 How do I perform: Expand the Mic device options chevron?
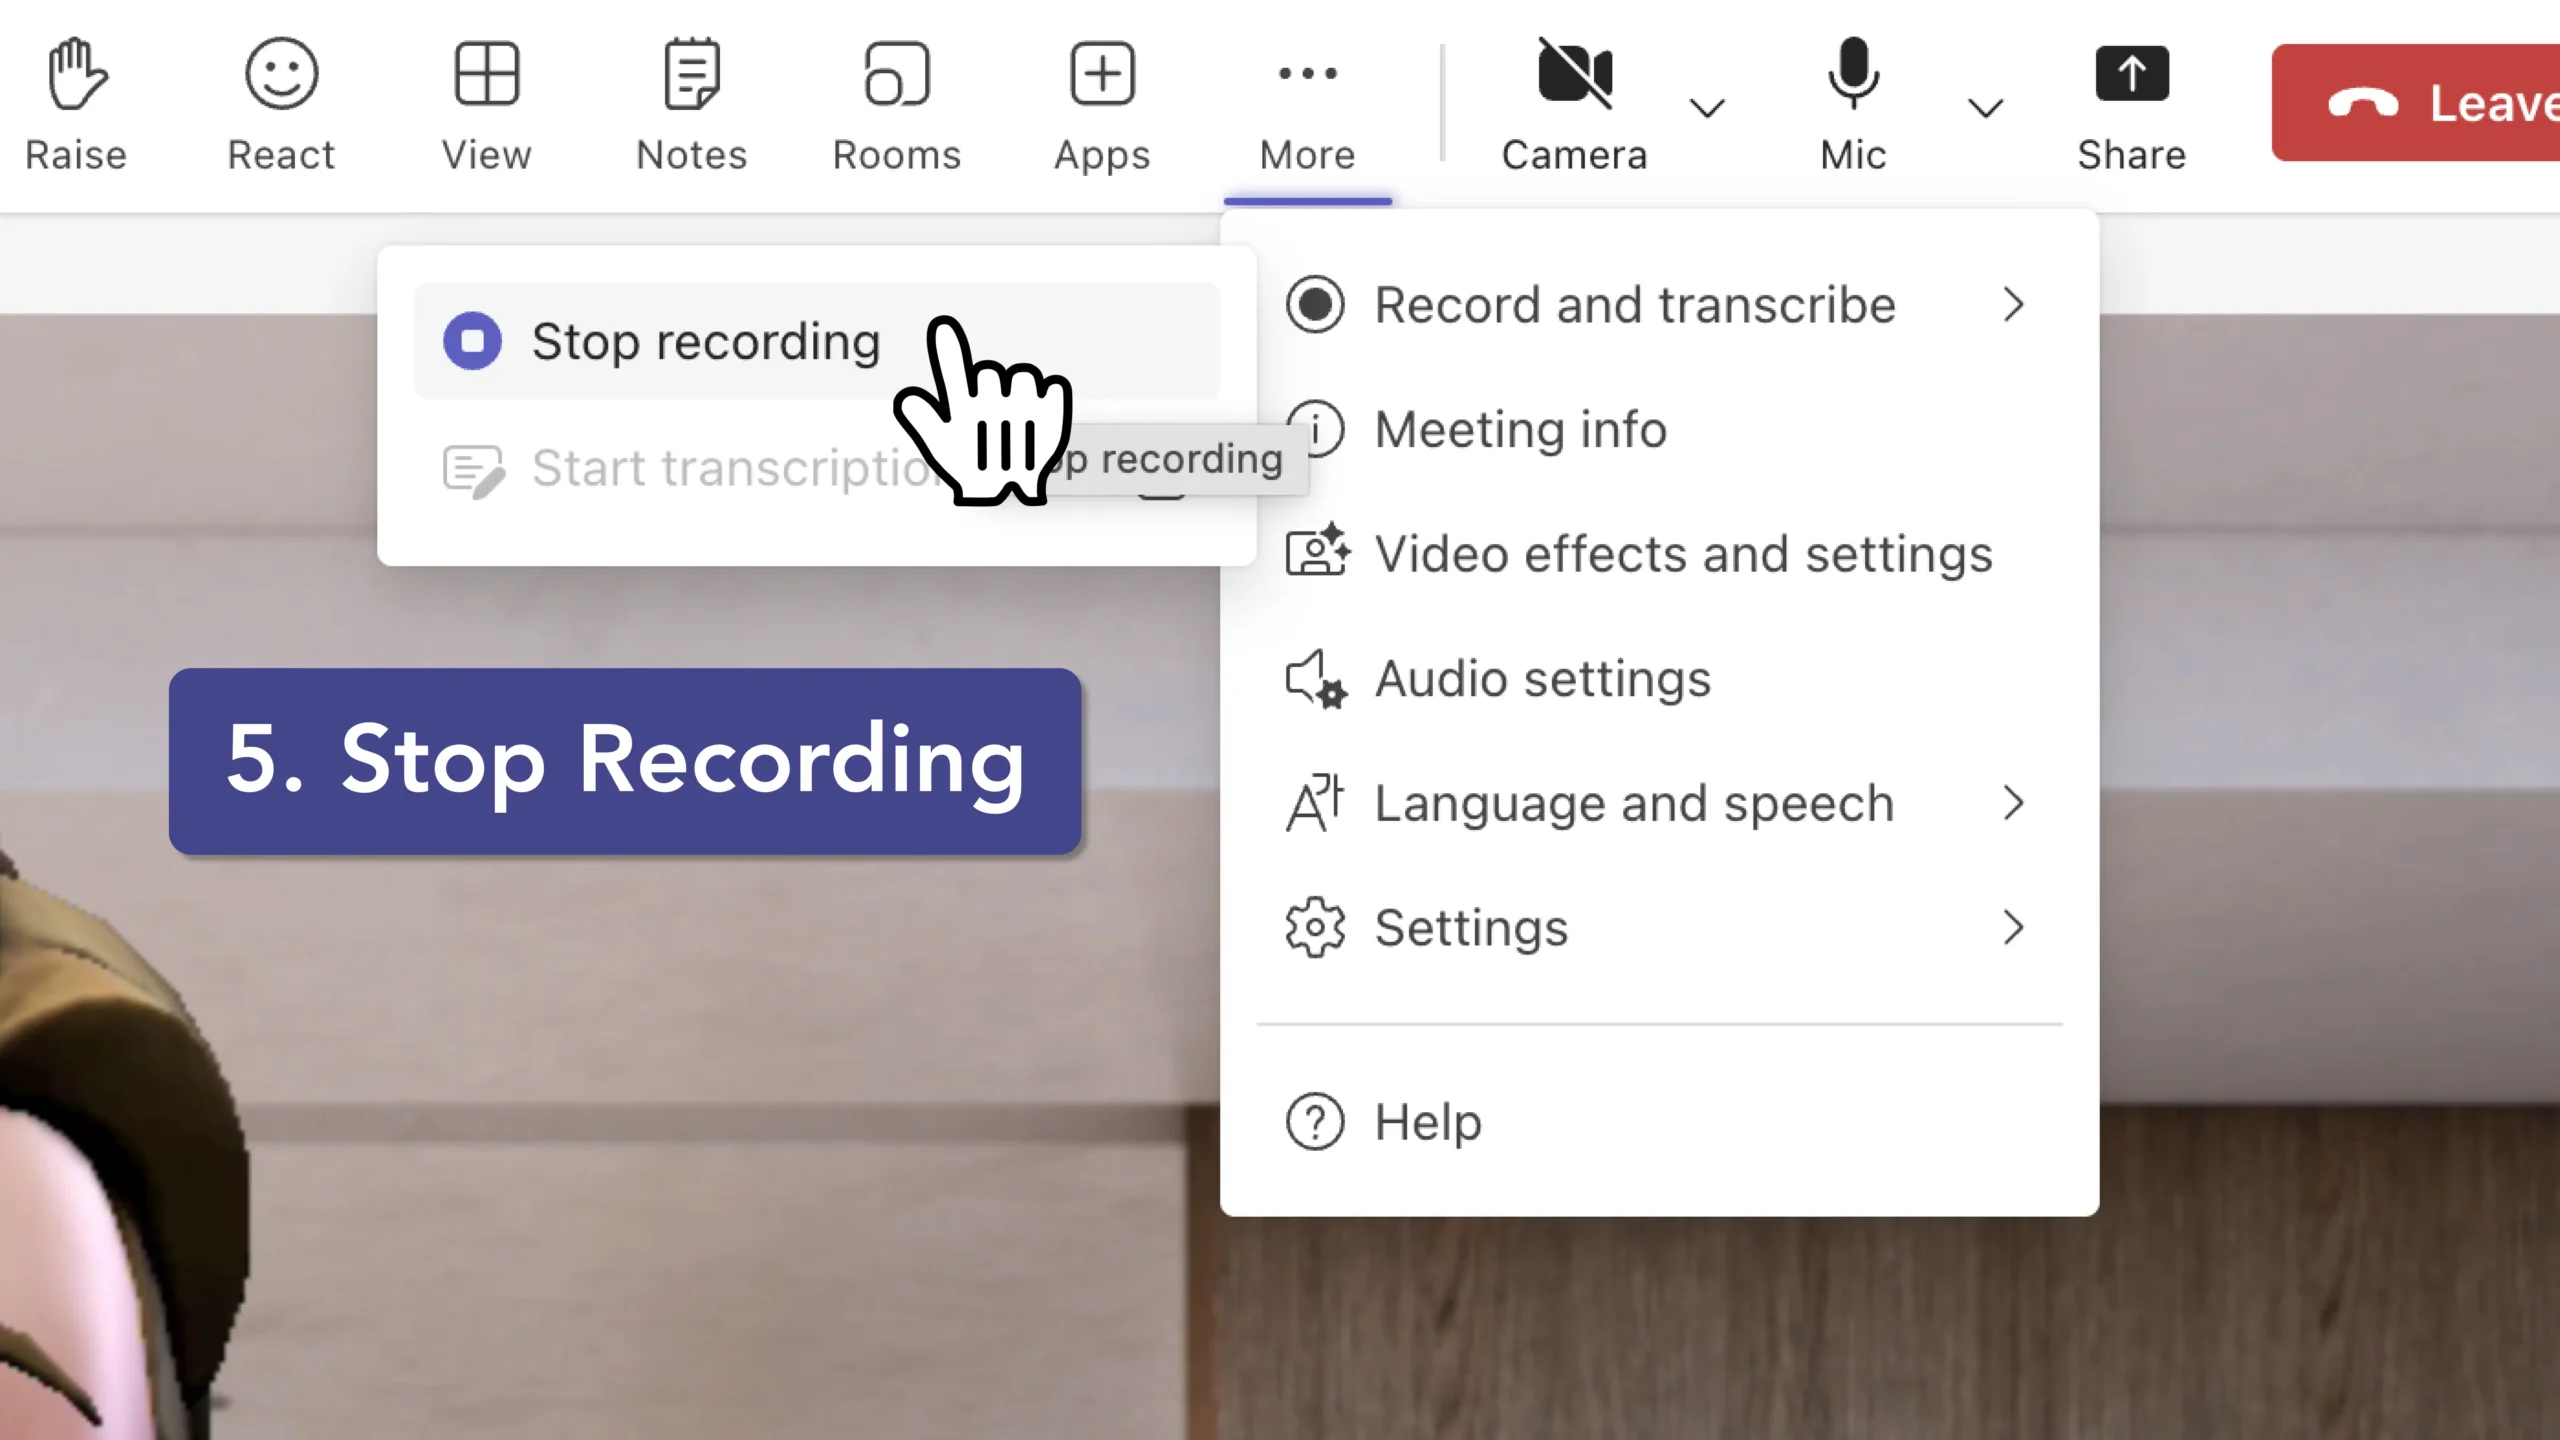[1985, 107]
